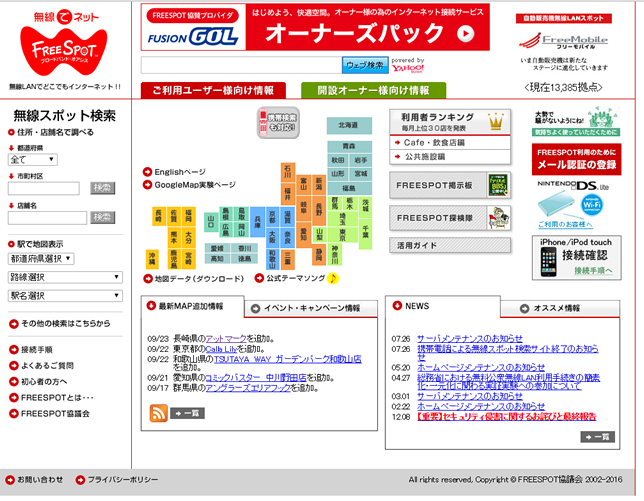Open the user ranking crown banner

(450, 122)
